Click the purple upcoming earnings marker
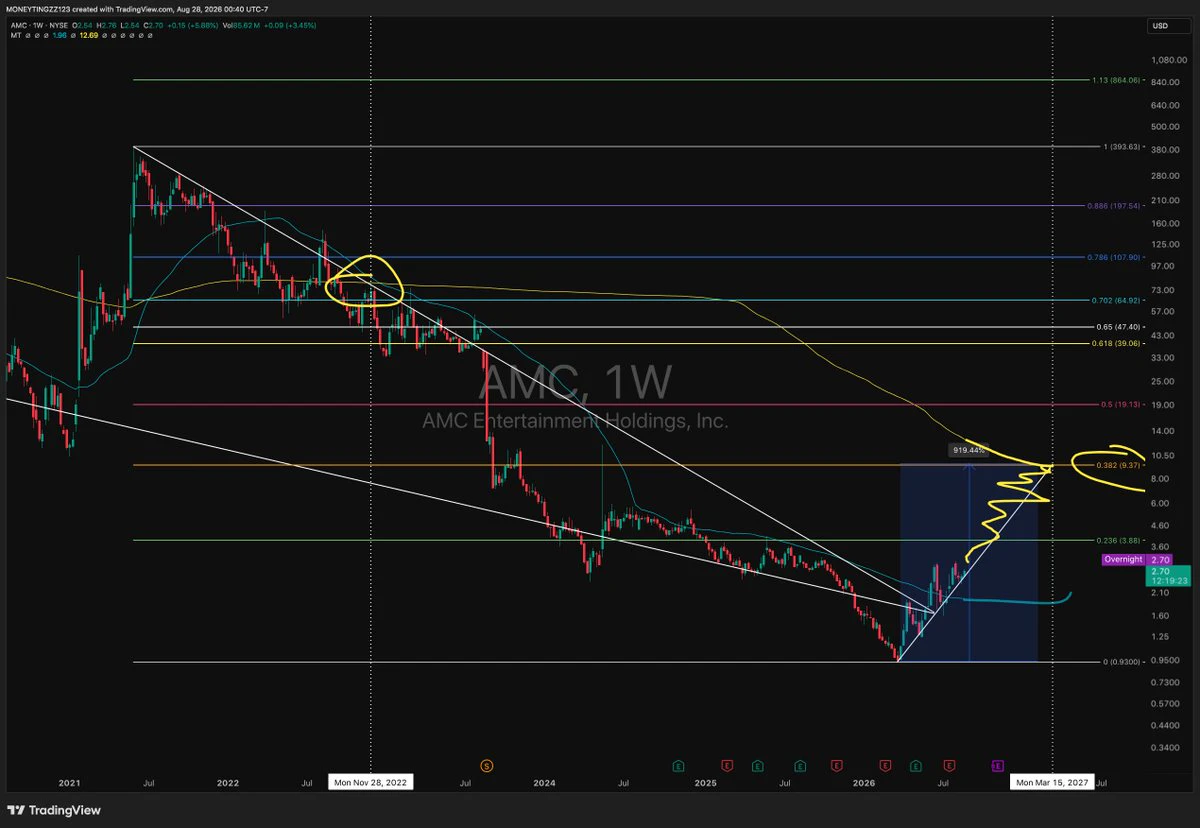This screenshot has height=828, width=1200. click(x=998, y=766)
